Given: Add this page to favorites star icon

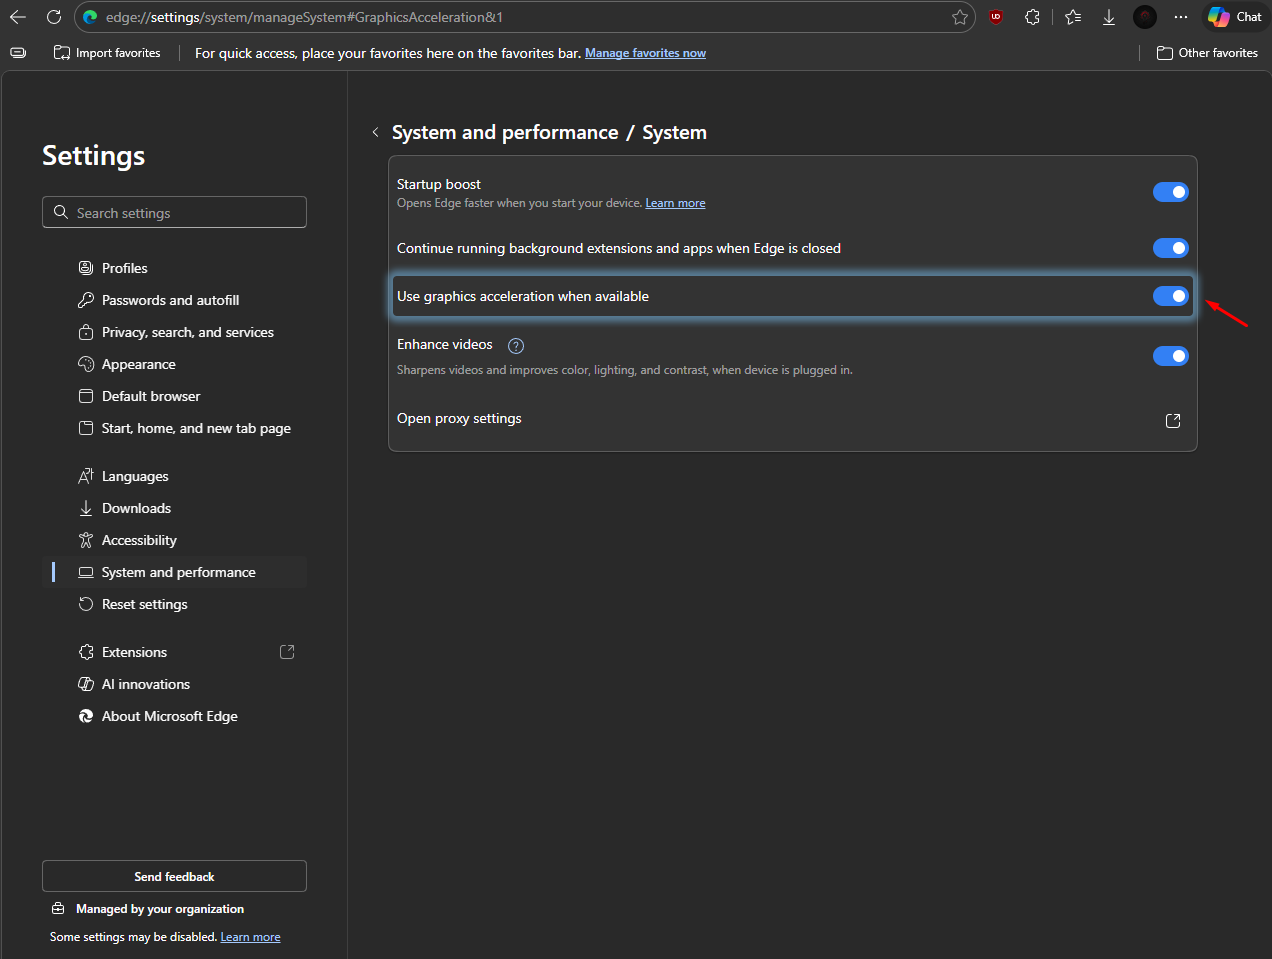Looking at the screenshot, I should click(x=959, y=17).
